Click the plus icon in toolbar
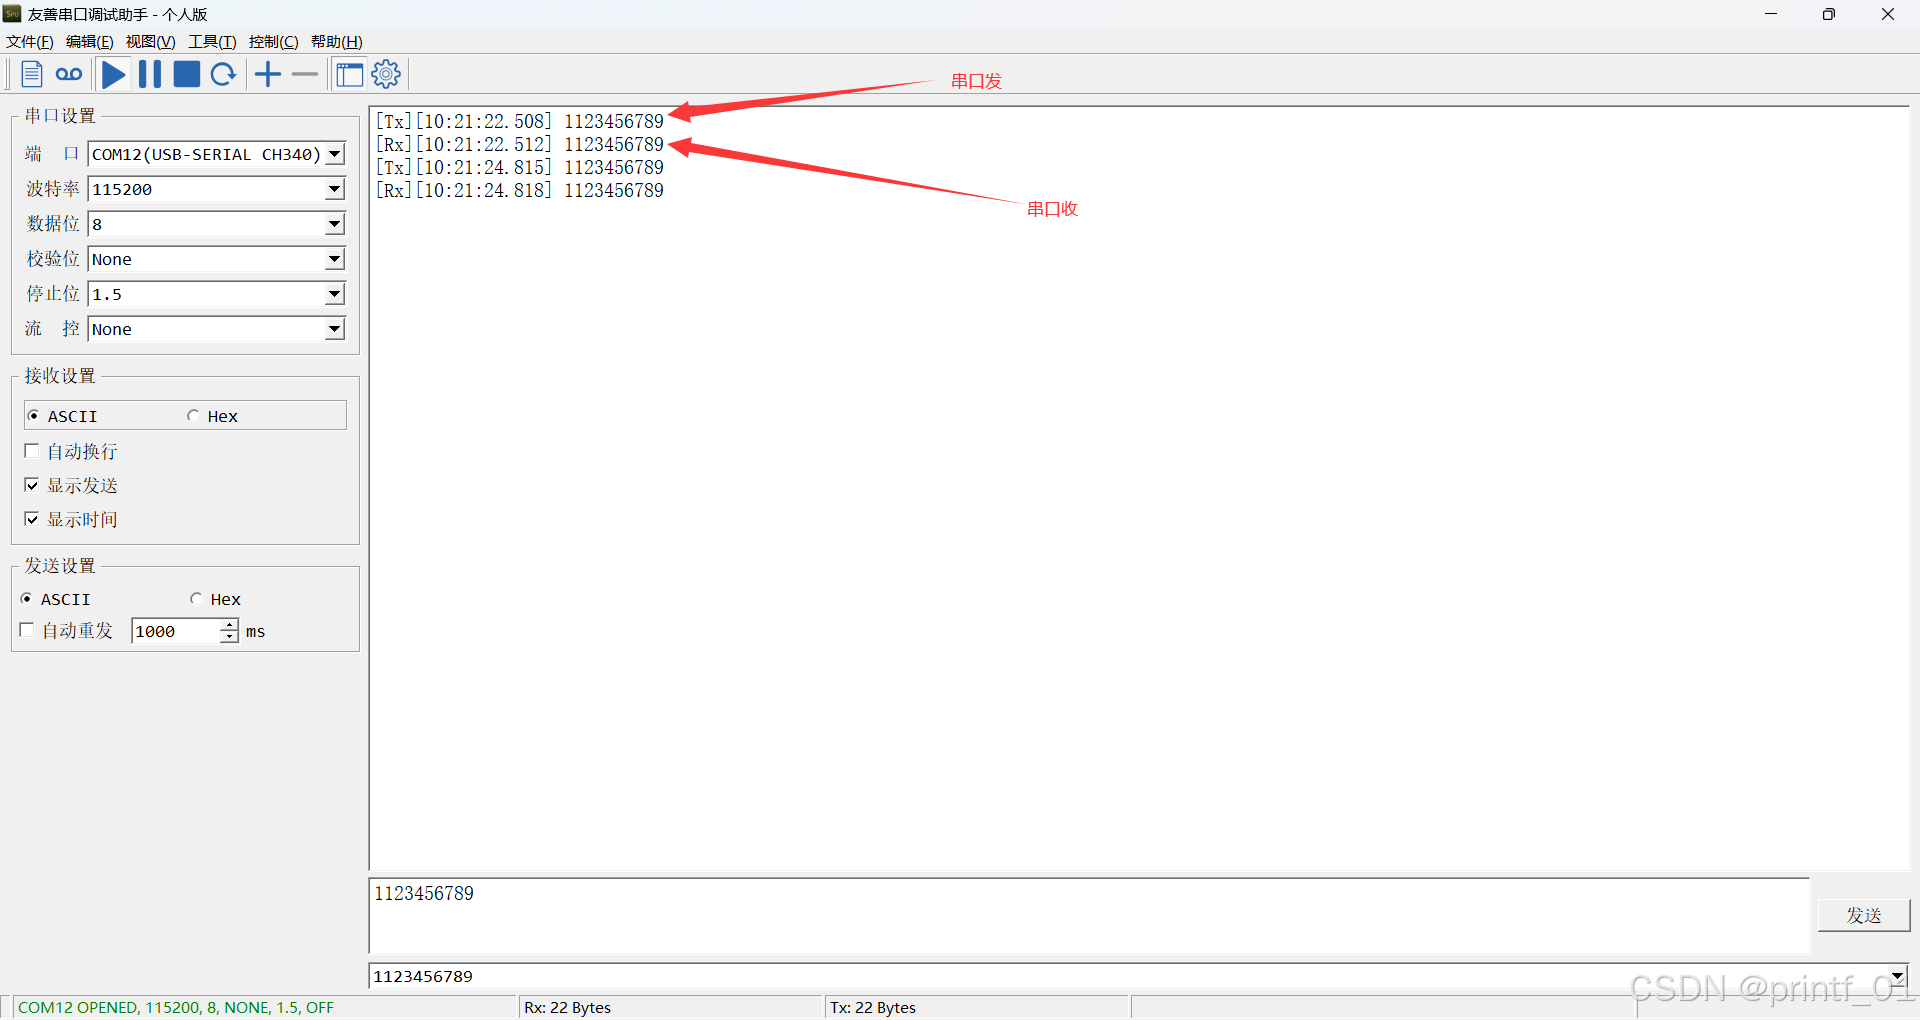This screenshot has height=1020, width=1920. (x=268, y=74)
